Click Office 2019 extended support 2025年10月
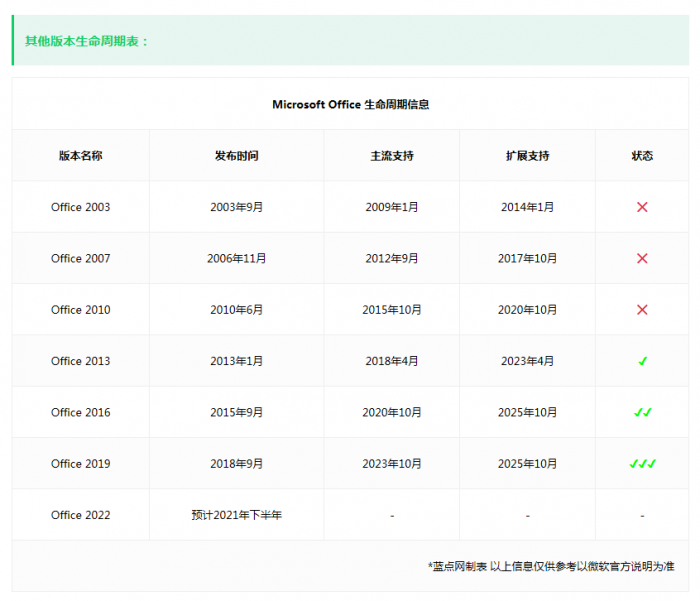Screen dimensions: 700x601 (x=528, y=464)
